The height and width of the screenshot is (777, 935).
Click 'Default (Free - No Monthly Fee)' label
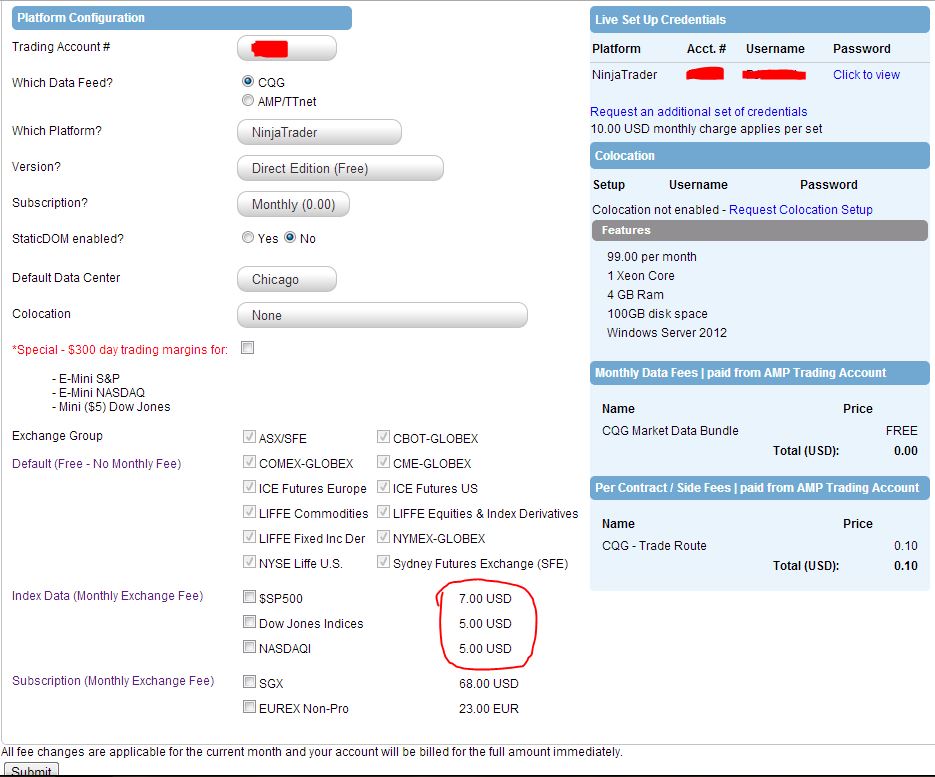(x=97, y=463)
